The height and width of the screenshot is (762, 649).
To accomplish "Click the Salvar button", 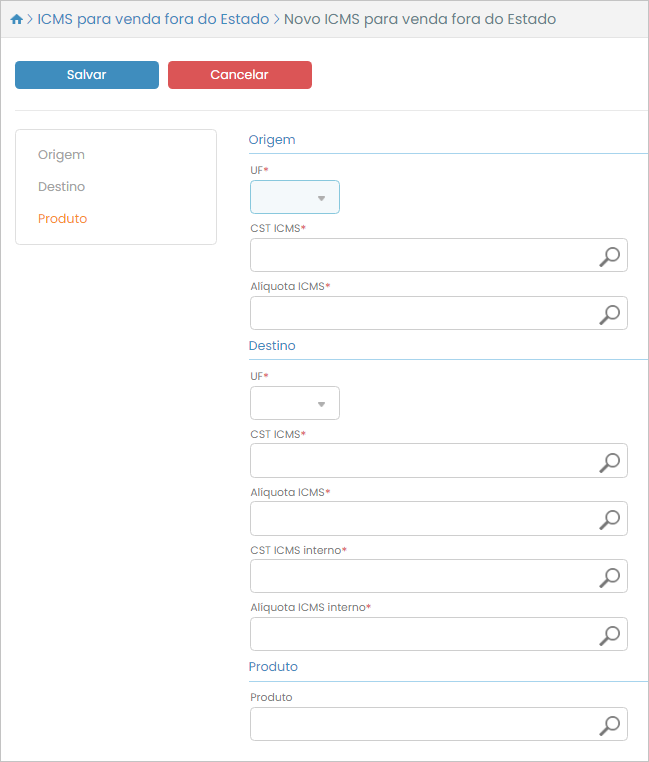I will [x=87, y=75].
